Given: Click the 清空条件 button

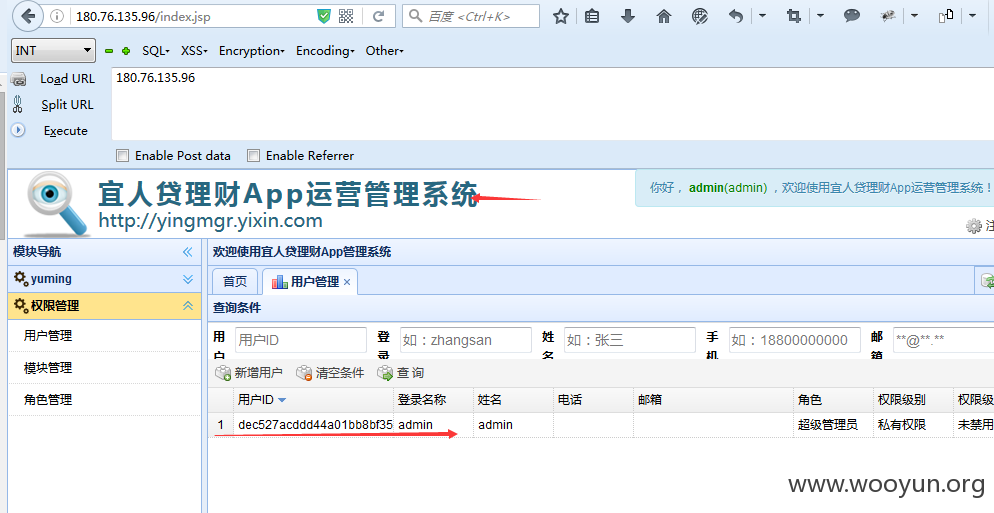Looking at the screenshot, I should 330,373.
